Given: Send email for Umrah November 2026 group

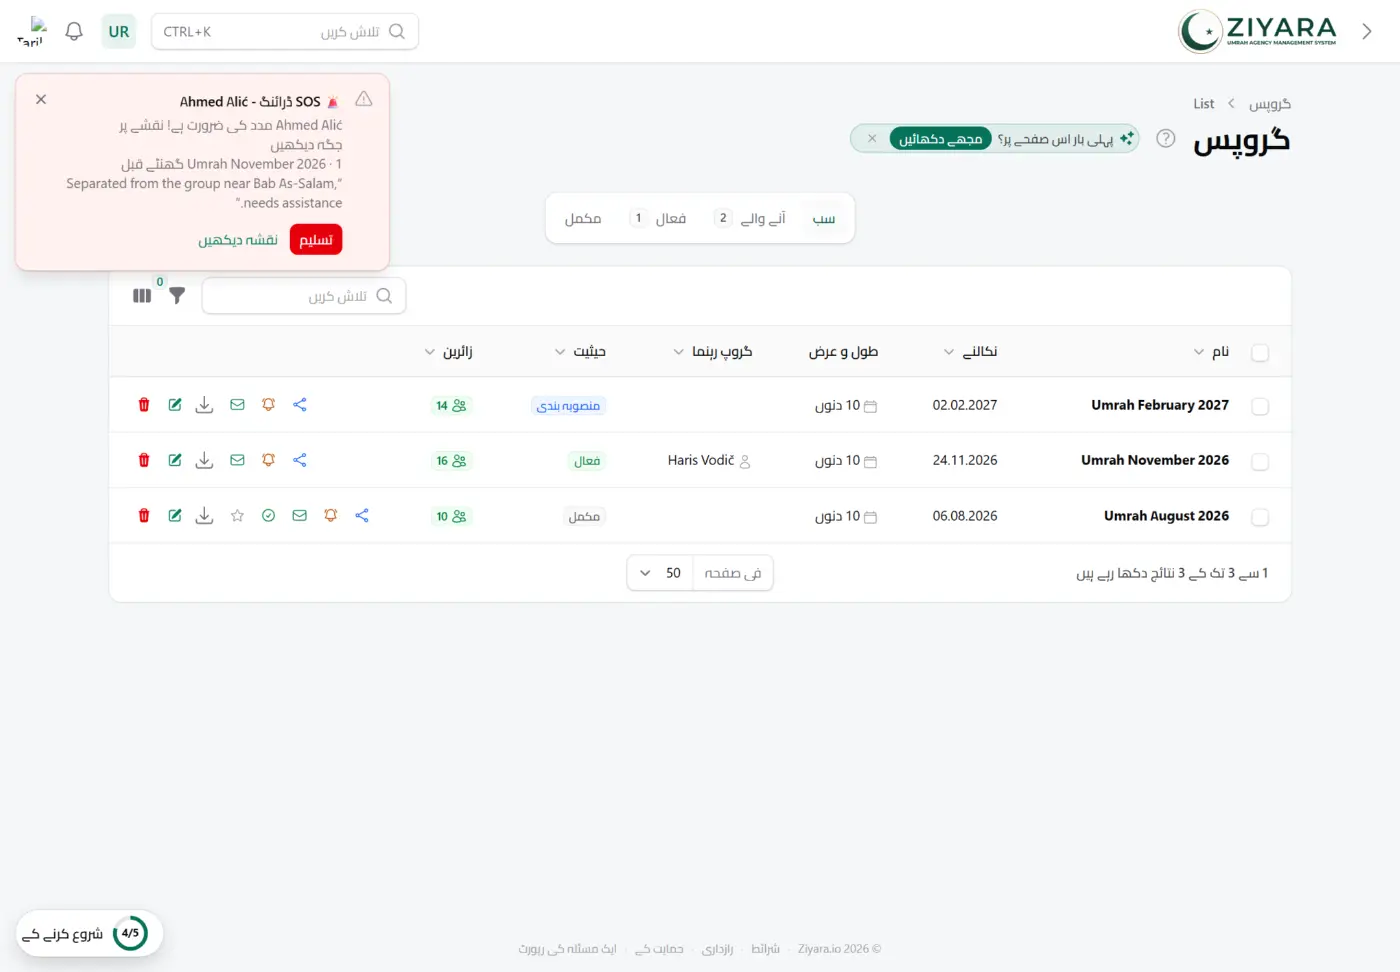Looking at the screenshot, I should click(x=237, y=460).
